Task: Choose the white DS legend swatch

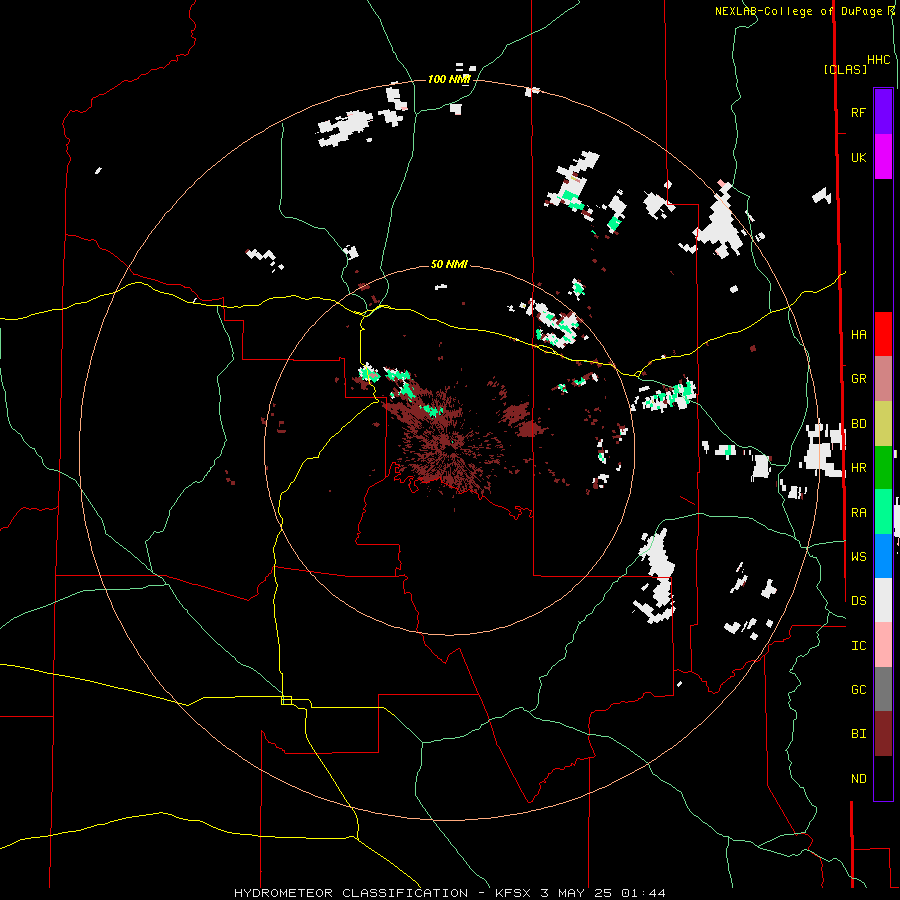Action: pos(883,600)
